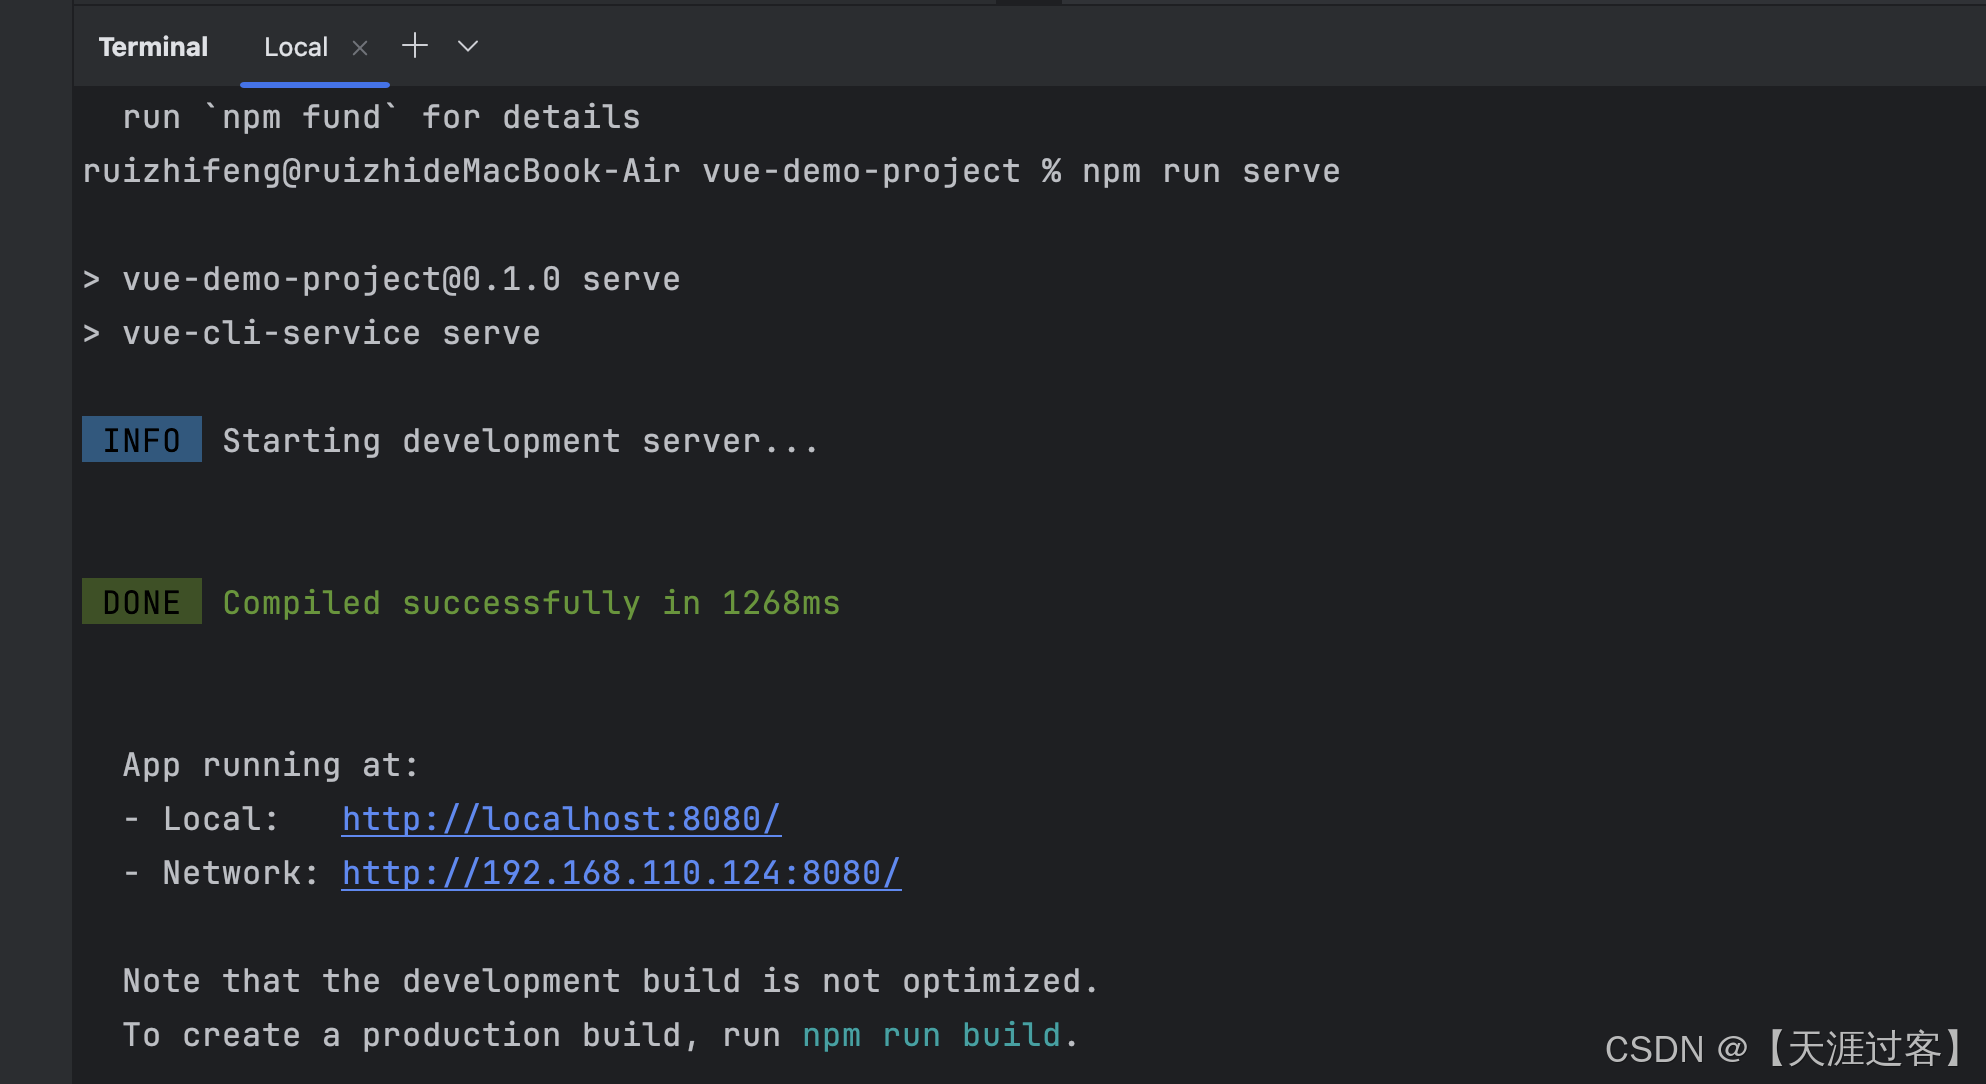
Task: Close the Local terminal tab
Action: click(360, 48)
